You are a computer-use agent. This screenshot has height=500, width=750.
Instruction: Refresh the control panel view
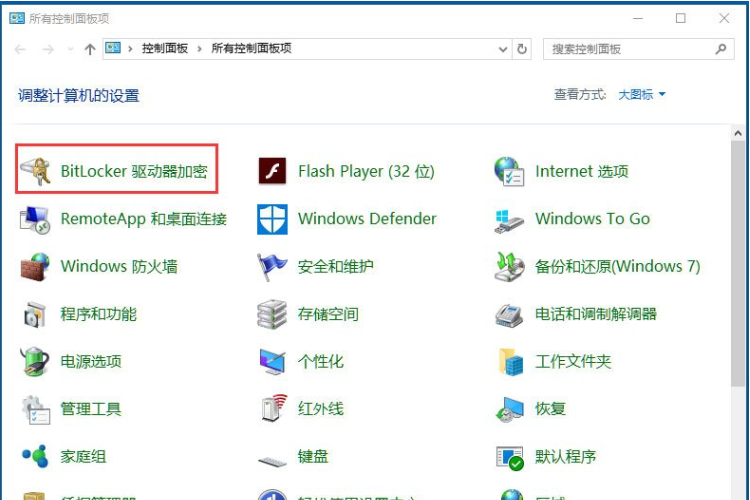click(522, 49)
